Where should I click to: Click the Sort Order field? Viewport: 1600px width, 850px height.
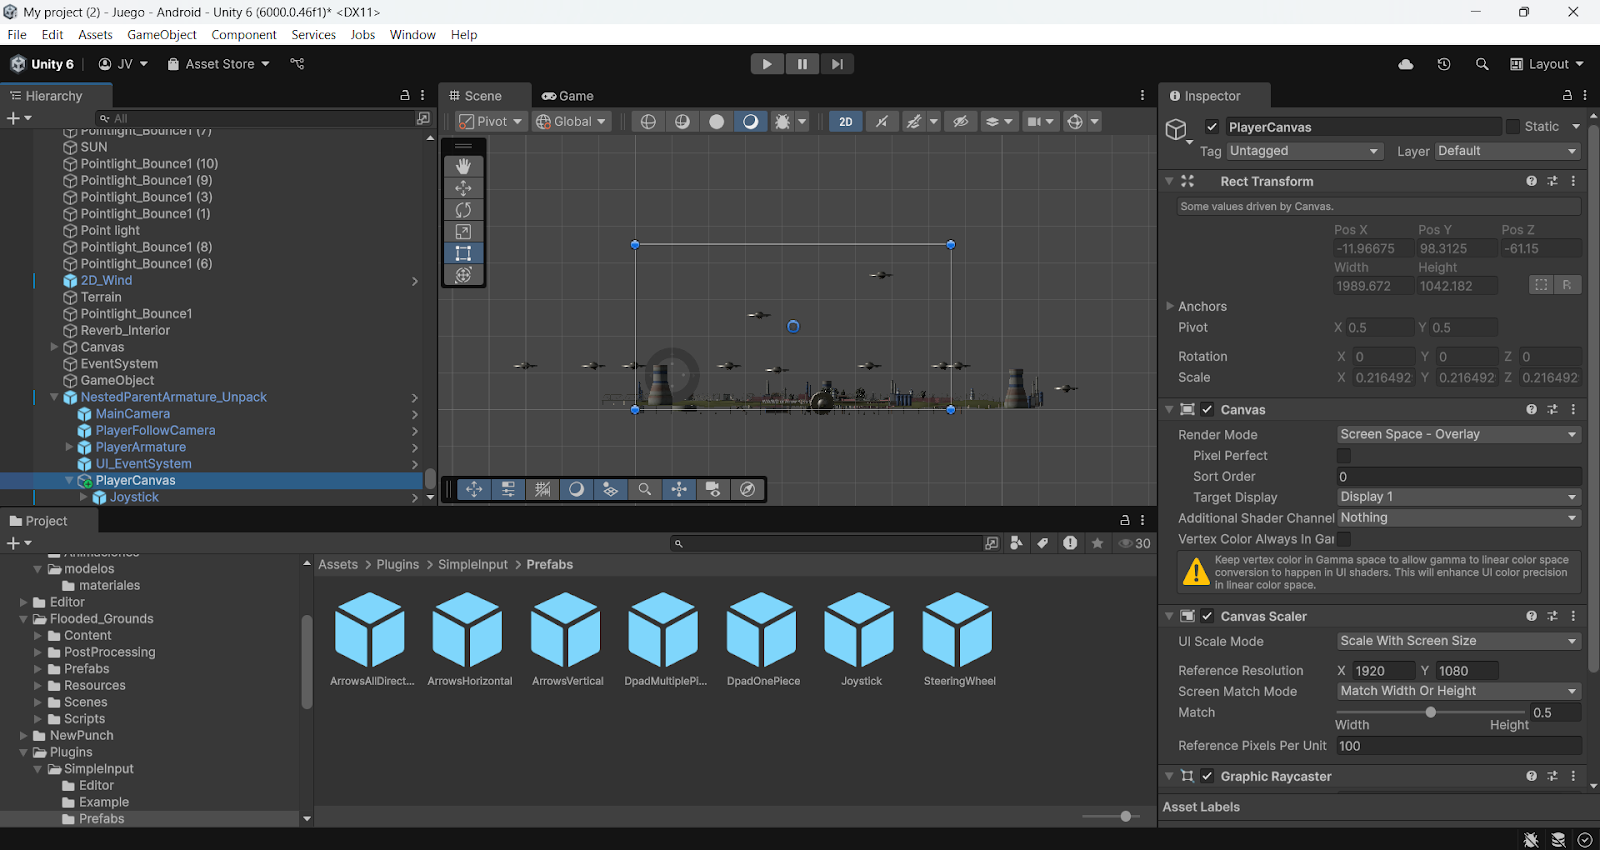(1459, 477)
